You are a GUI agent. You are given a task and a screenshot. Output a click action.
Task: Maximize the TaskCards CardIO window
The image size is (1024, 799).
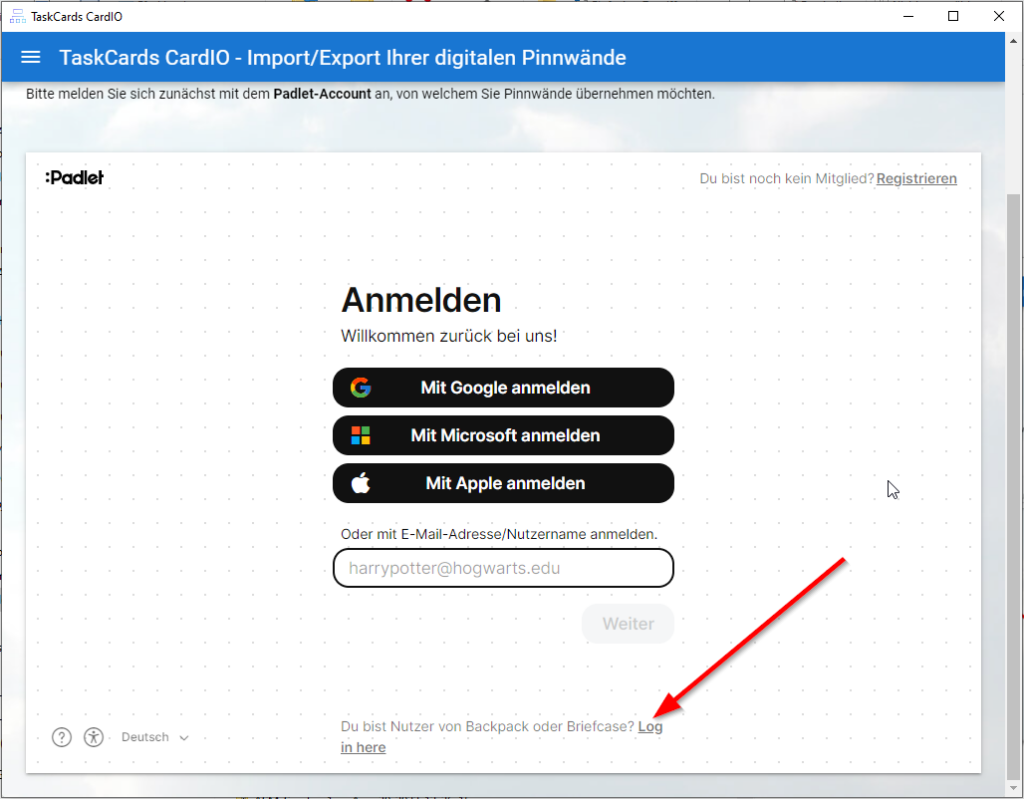(x=953, y=16)
